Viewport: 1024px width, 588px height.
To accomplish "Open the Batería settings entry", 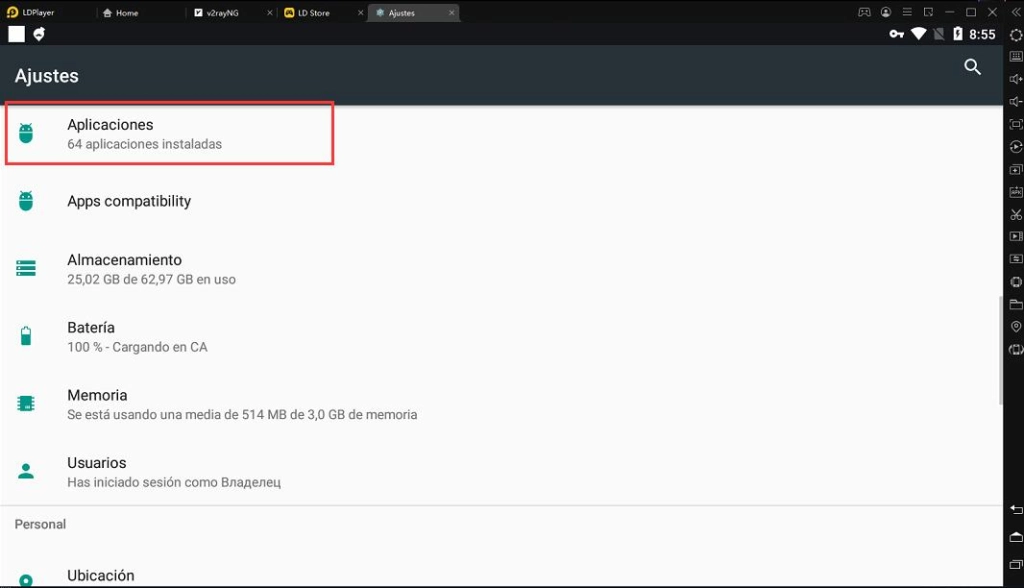I will coord(502,336).
